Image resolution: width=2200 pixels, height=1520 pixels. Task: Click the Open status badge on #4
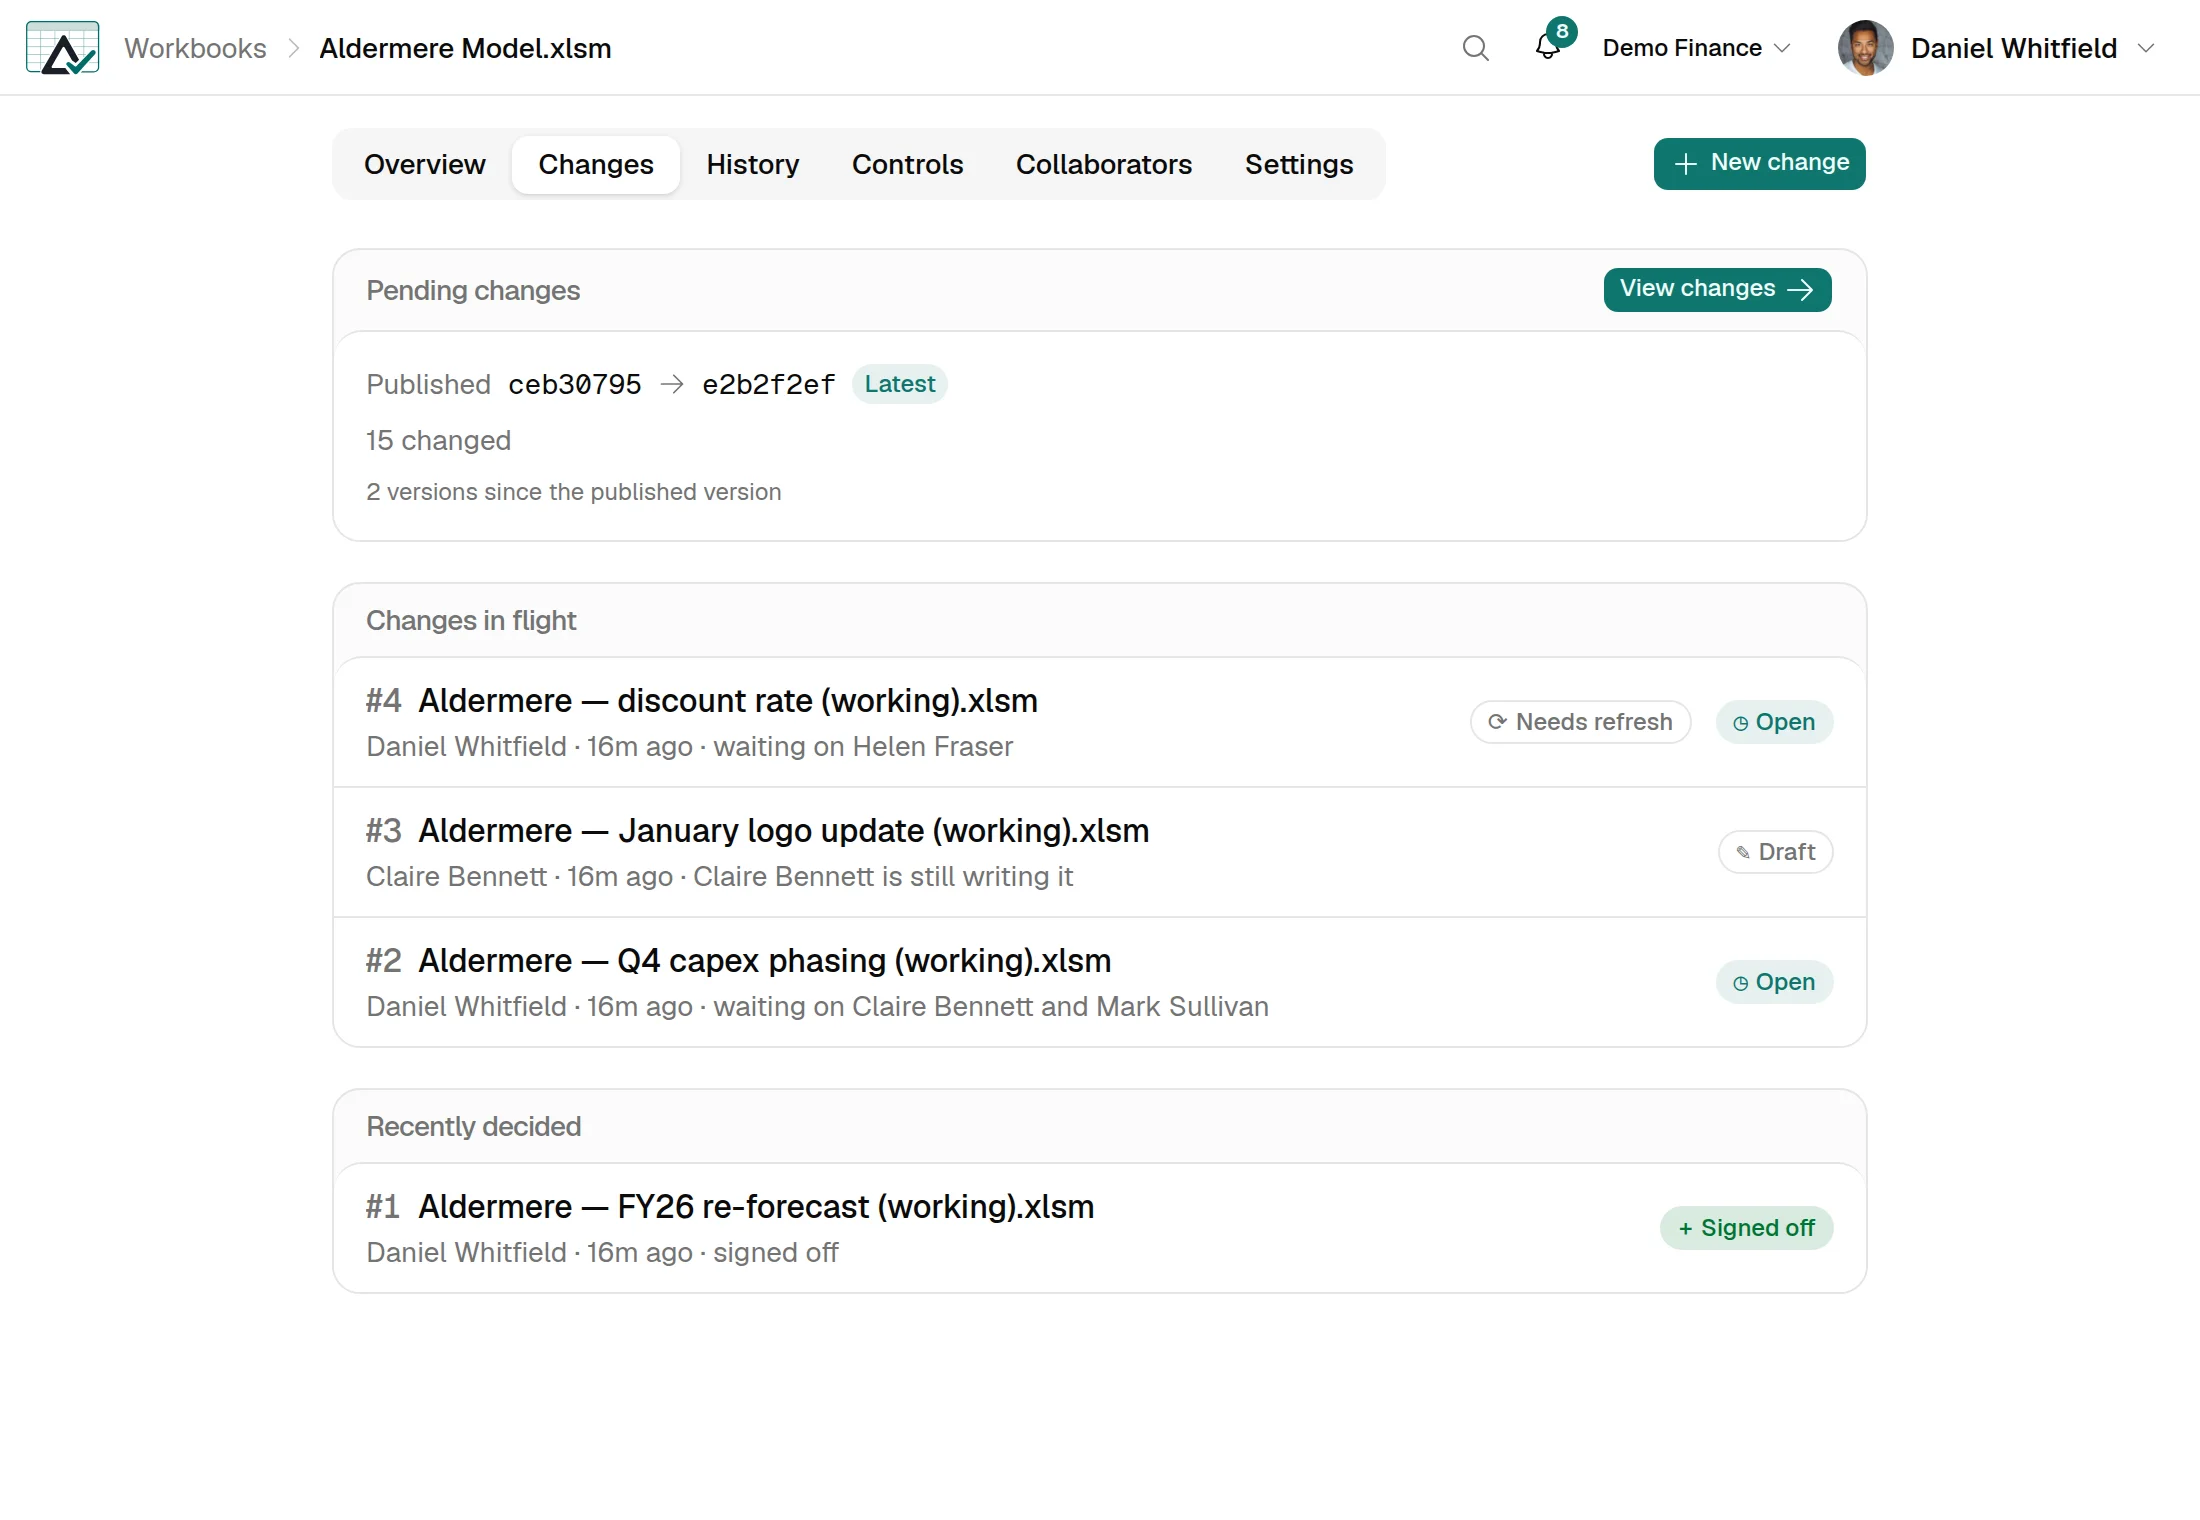point(1774,722)
